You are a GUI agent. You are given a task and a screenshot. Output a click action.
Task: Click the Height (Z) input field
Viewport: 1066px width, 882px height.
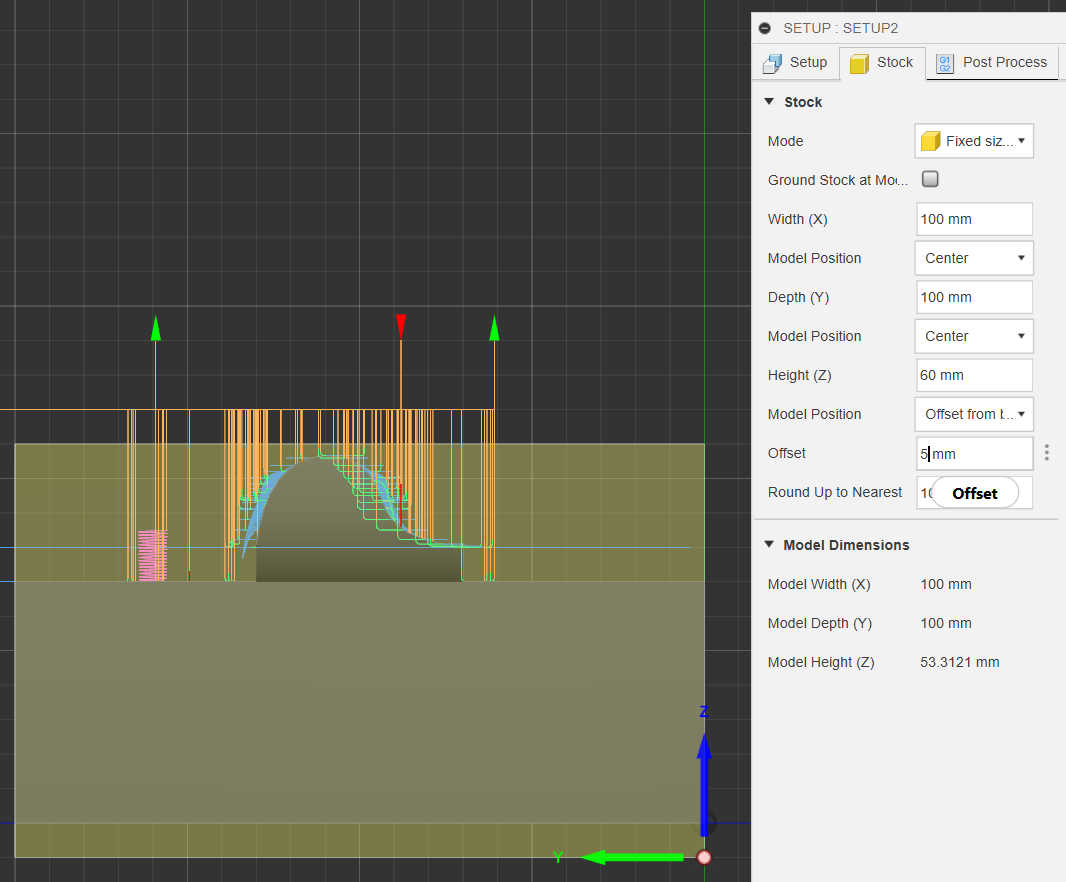coord(974,375)
